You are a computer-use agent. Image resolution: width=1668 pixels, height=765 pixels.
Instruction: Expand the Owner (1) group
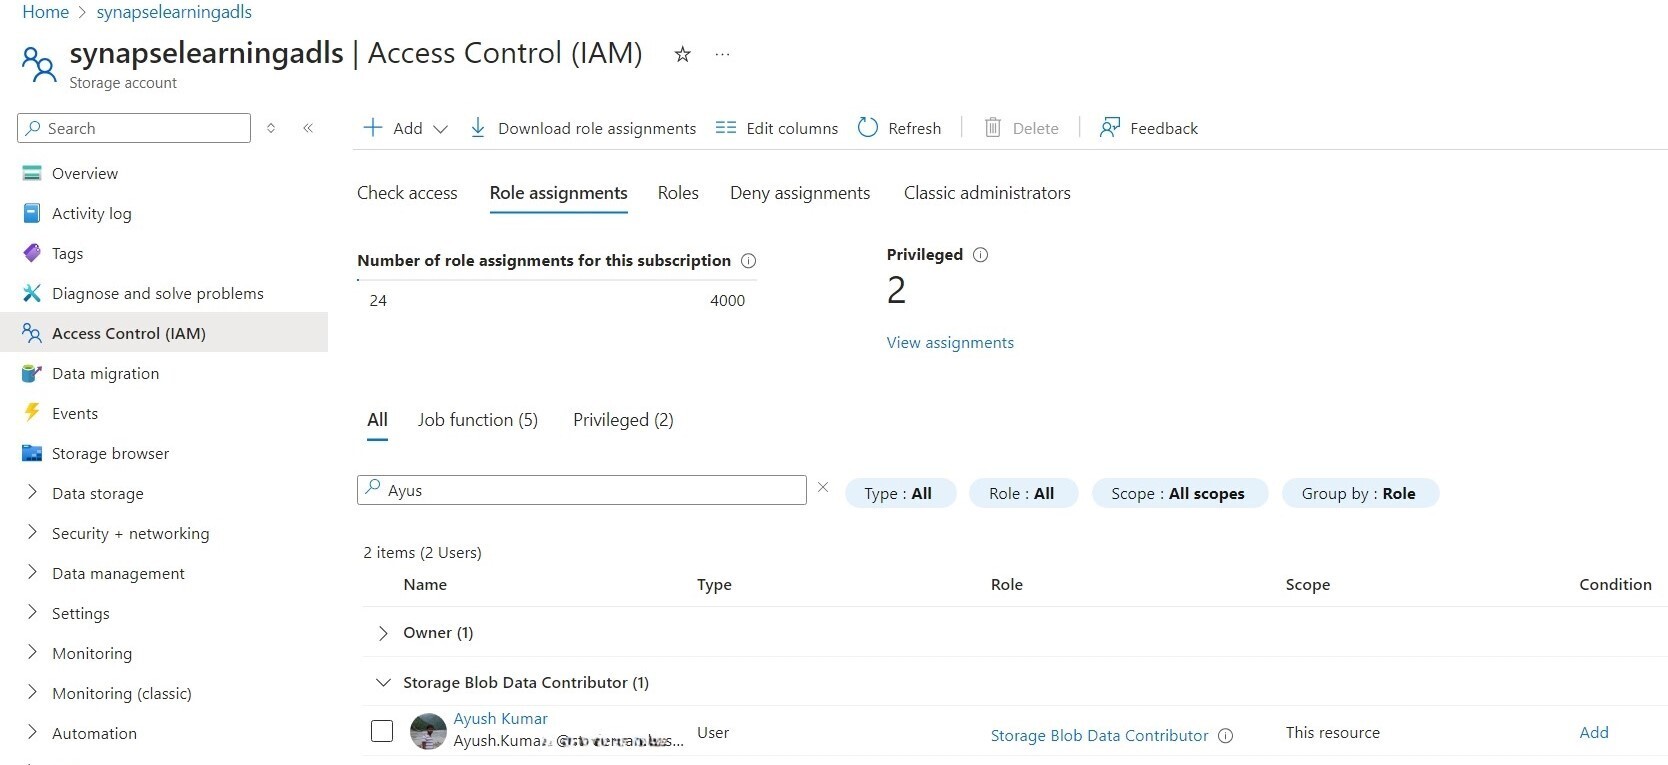(x=383, y=633)
